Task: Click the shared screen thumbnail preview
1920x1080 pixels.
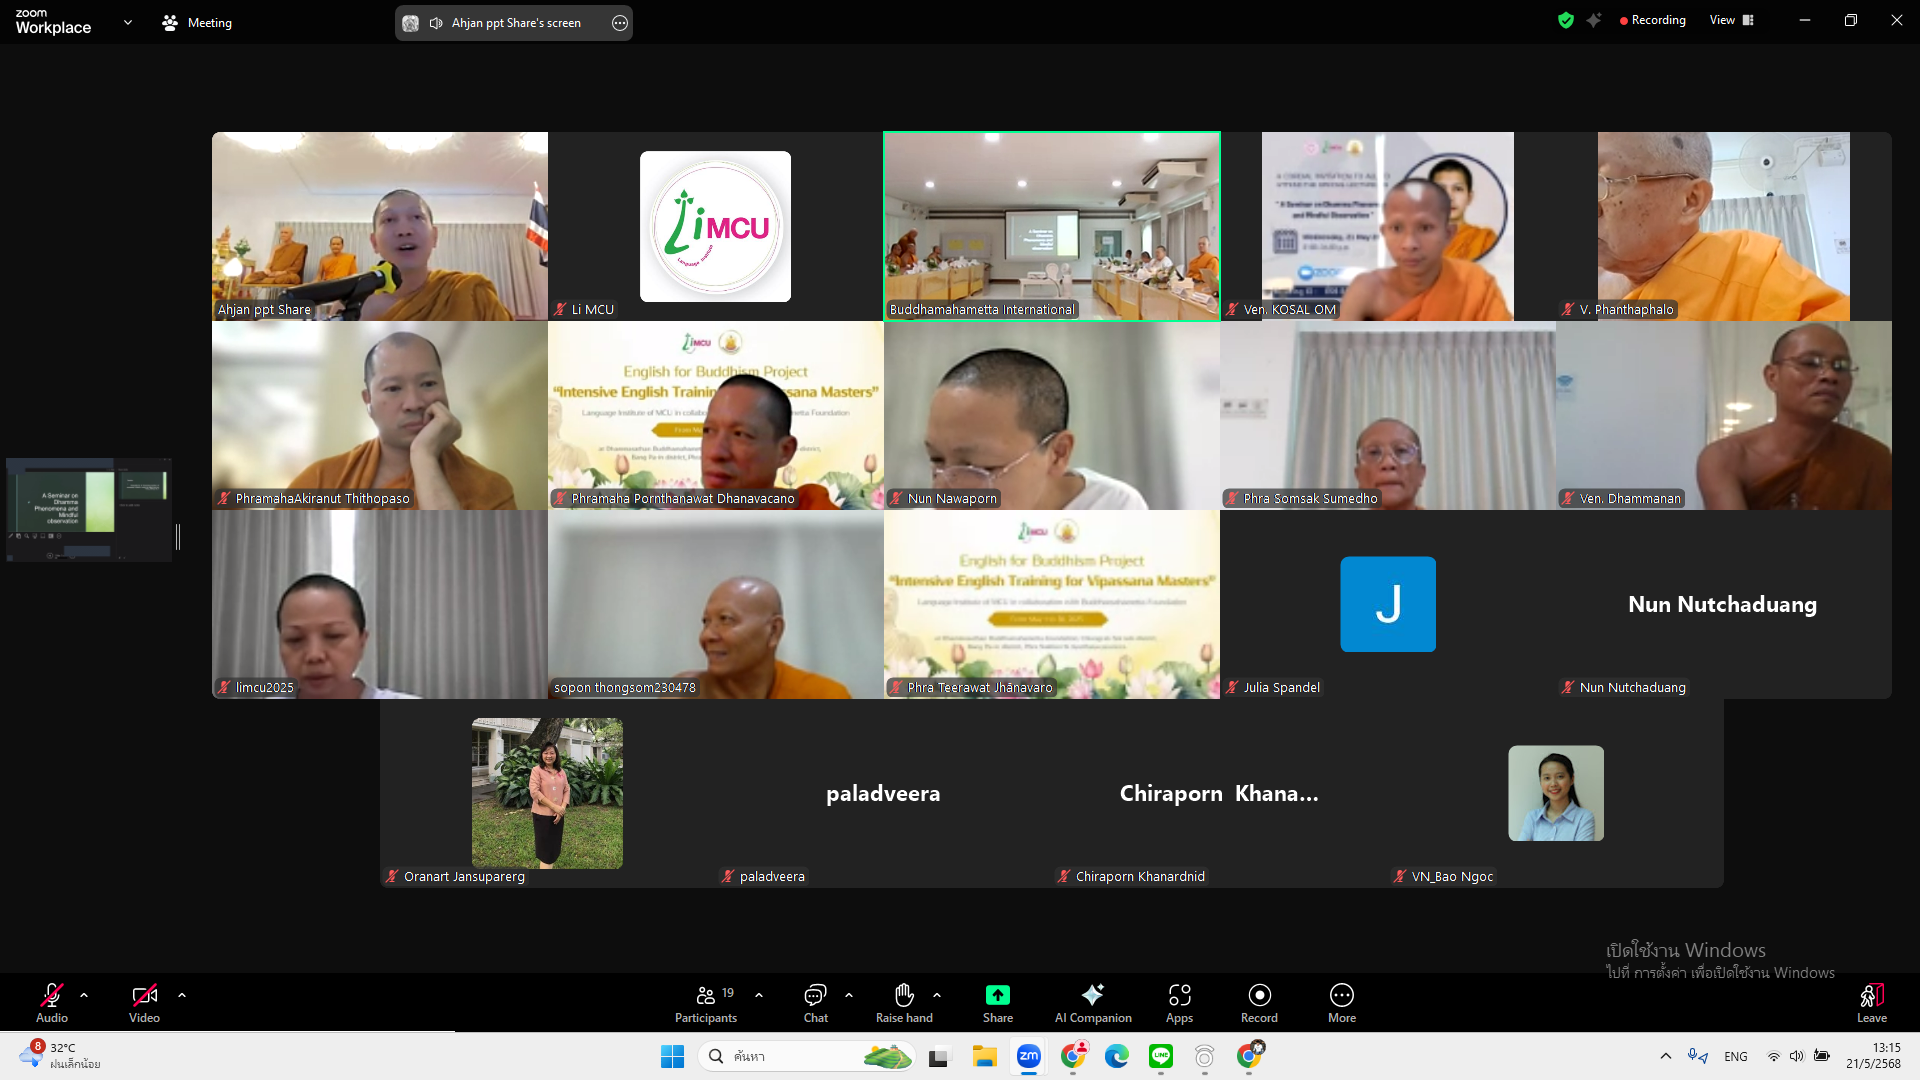Action: tap(89, 509)
